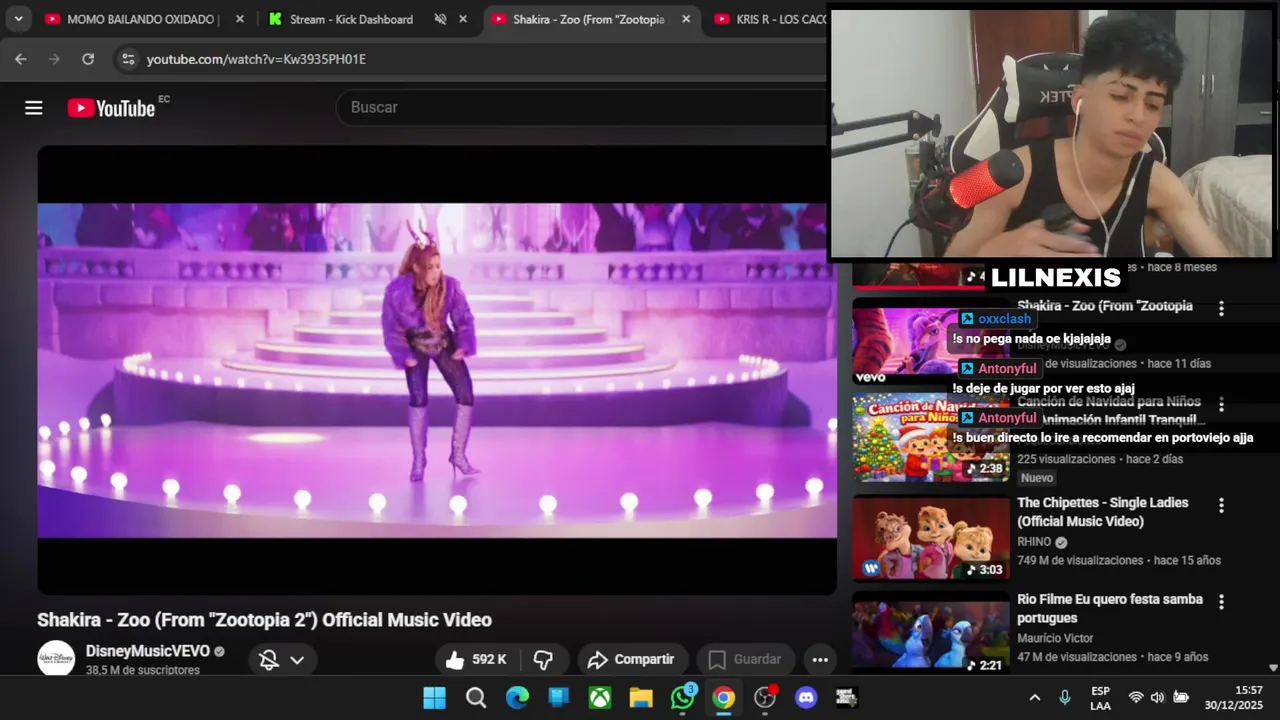Open Maurício Victor channel link
This screenshot has height=720, width=1280.
point(1055,638)
